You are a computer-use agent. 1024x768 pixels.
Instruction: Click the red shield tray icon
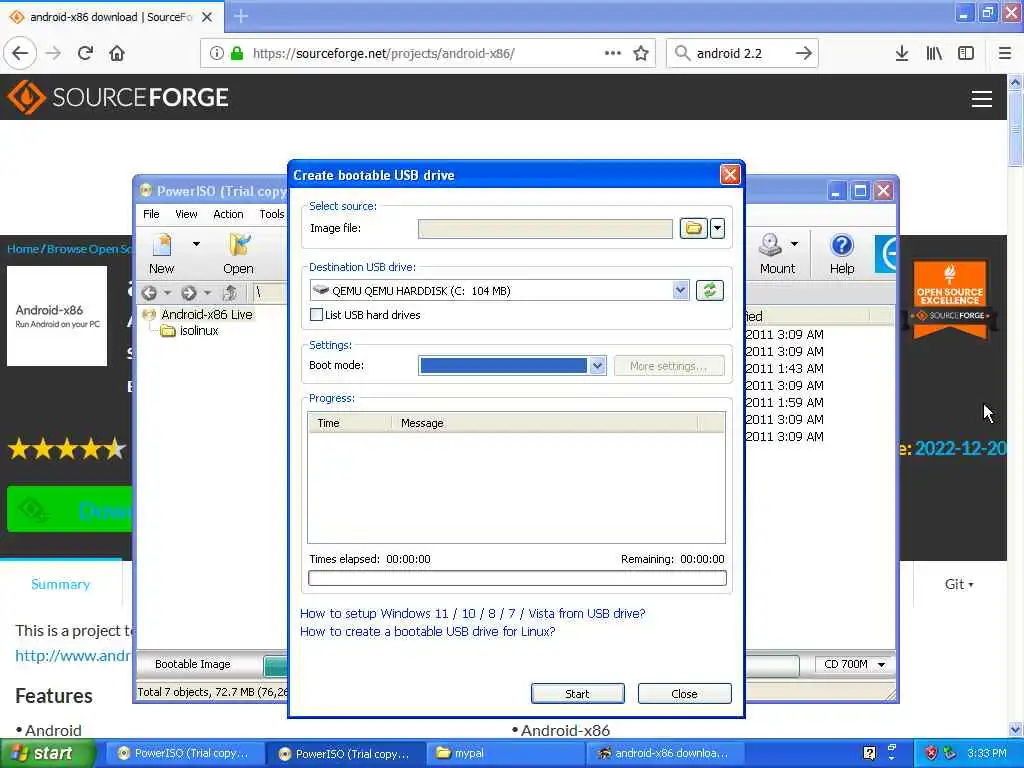931,753
